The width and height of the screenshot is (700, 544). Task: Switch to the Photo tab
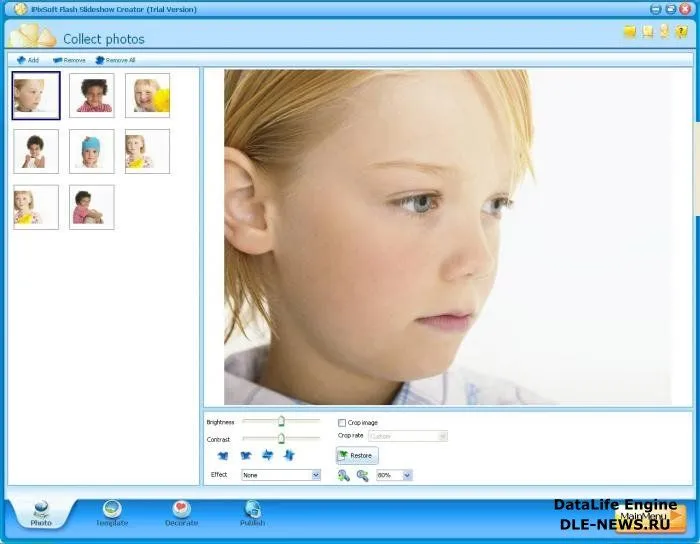pyautogui.click(x=41, y=514)
